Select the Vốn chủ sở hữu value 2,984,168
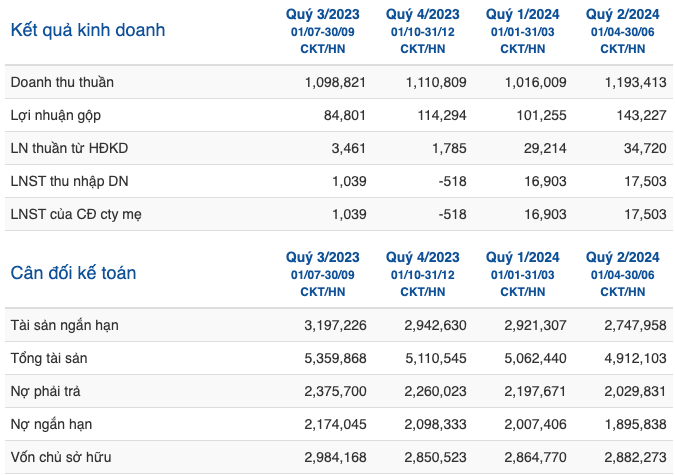Viewport: 675px width, 475px height. pos(335,457)
